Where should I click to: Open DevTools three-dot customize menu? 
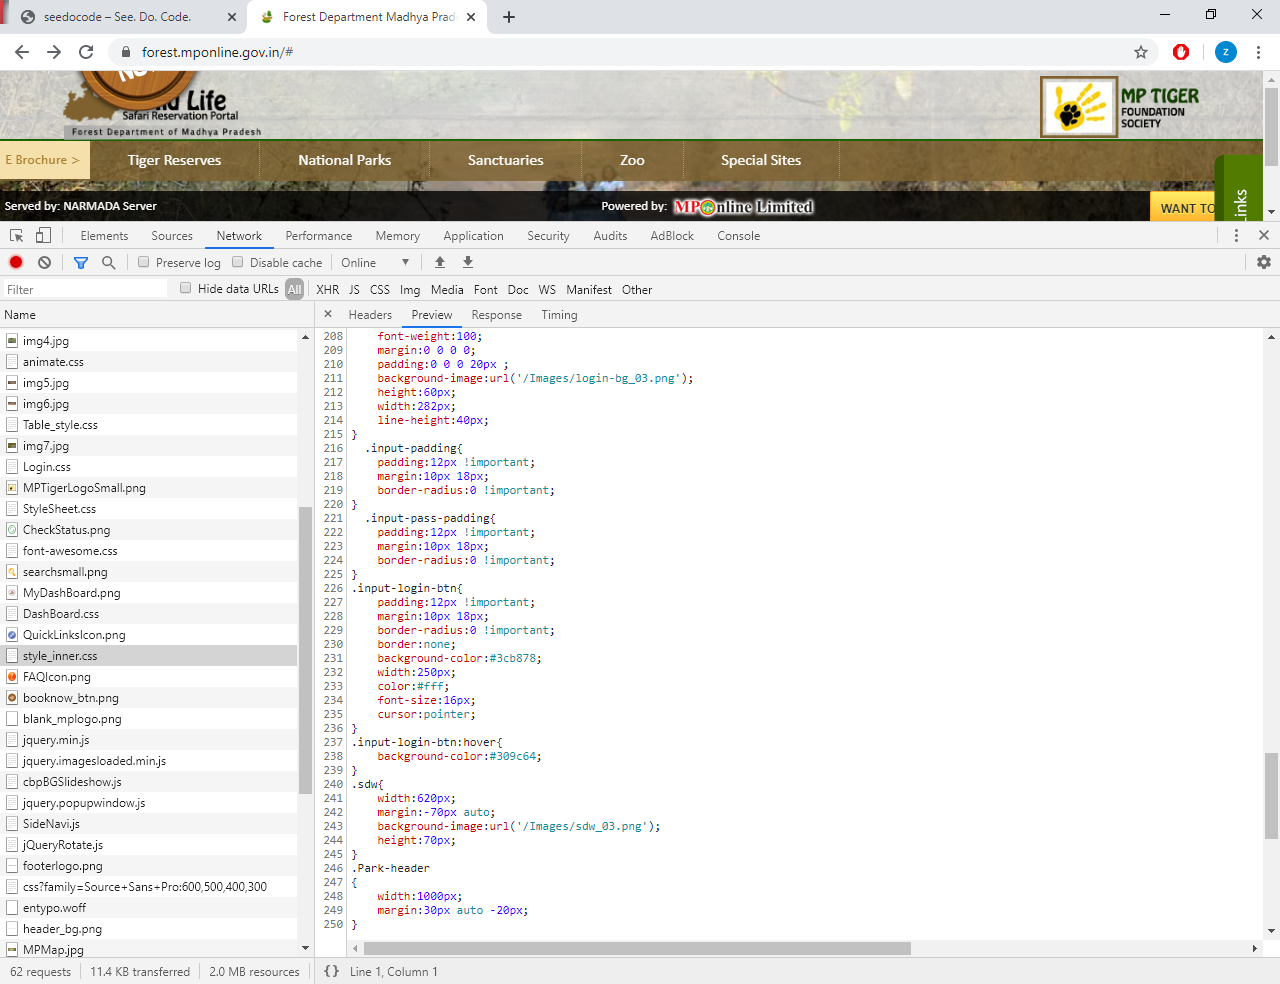[1236, 235]
